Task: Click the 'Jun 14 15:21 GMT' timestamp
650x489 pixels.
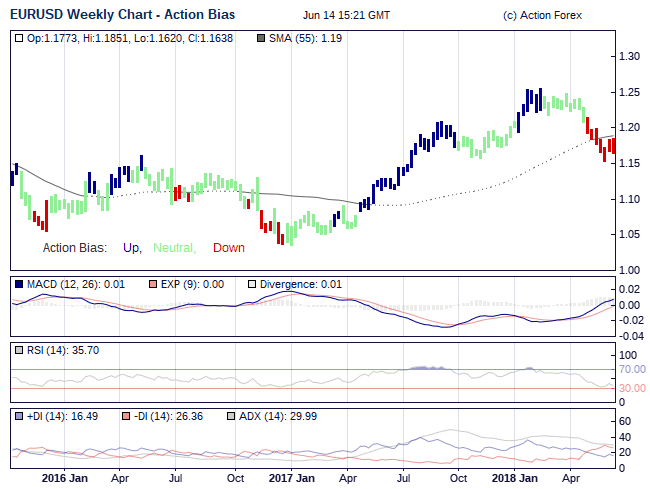Action: click(346, 15)
